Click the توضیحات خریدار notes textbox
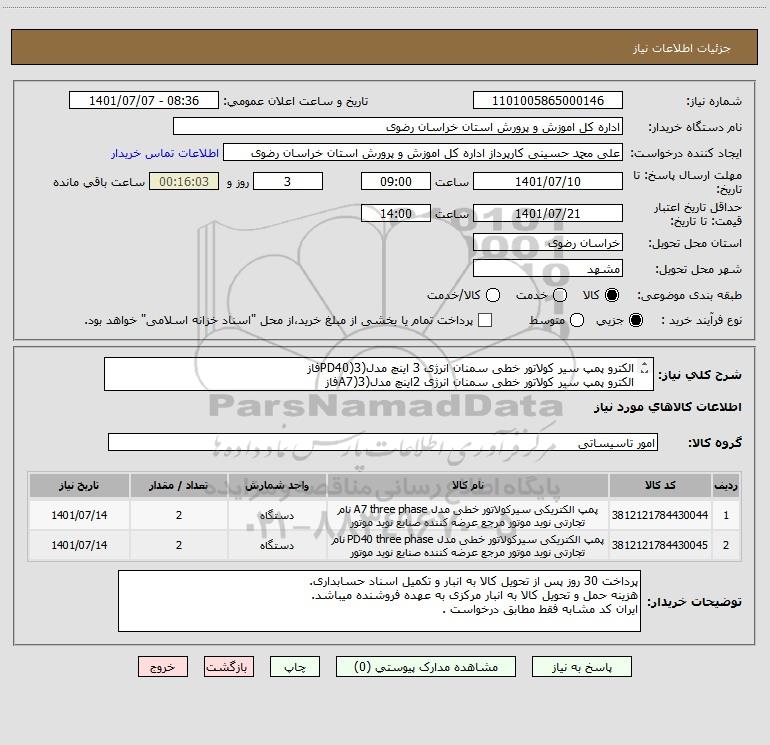 click(379, 601)
